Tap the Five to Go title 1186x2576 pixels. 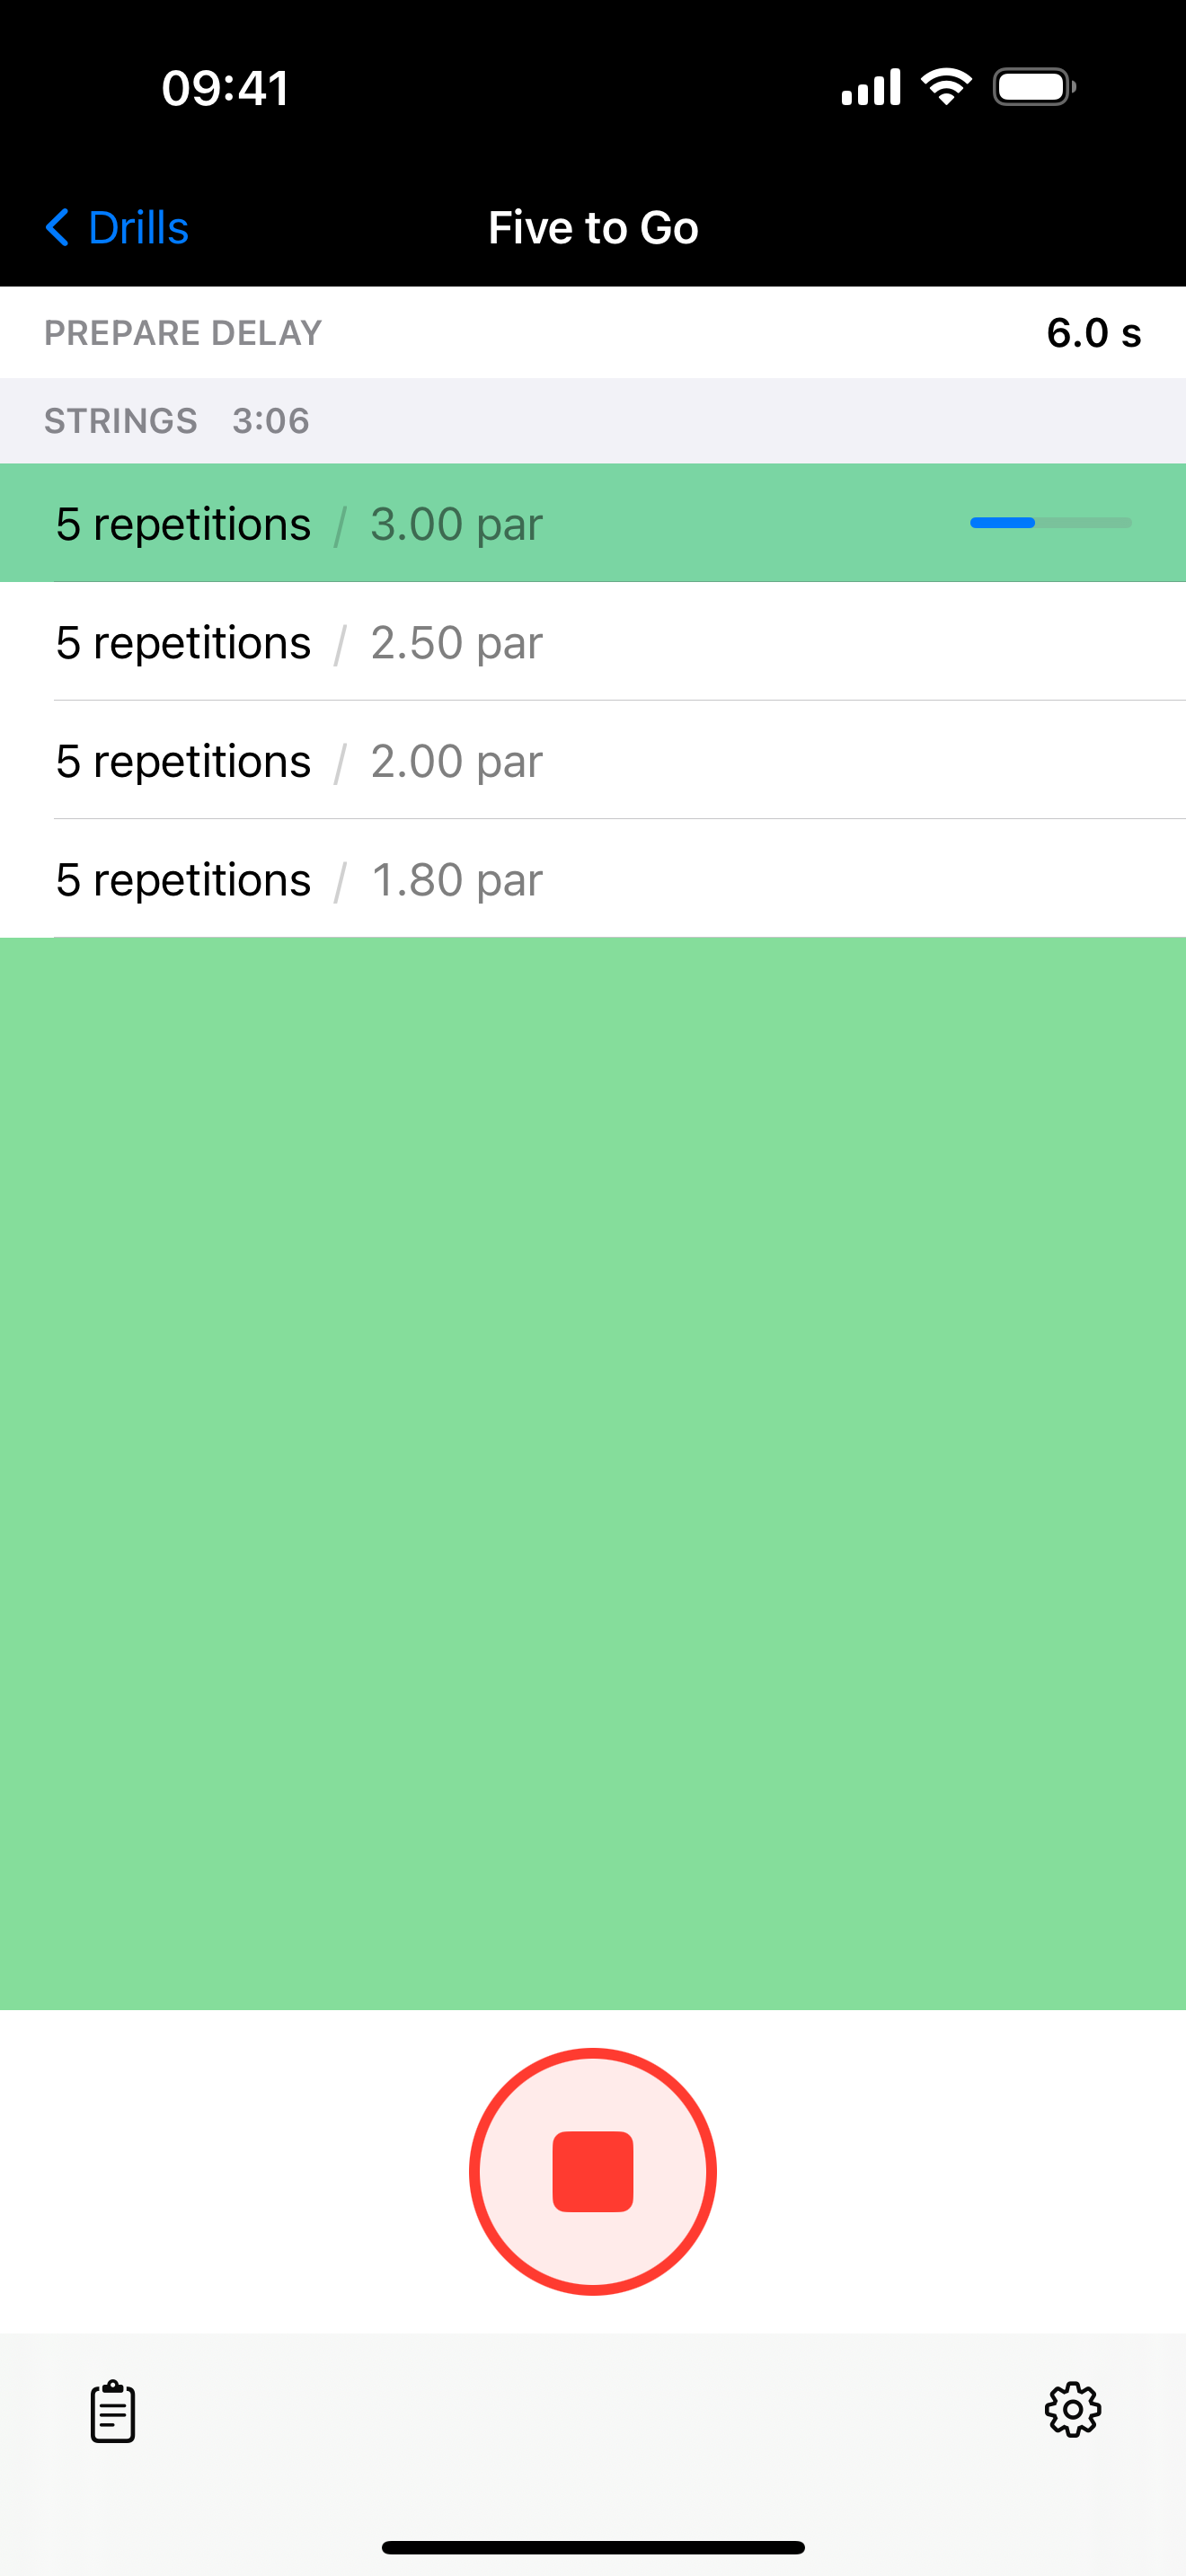point(593,228)
